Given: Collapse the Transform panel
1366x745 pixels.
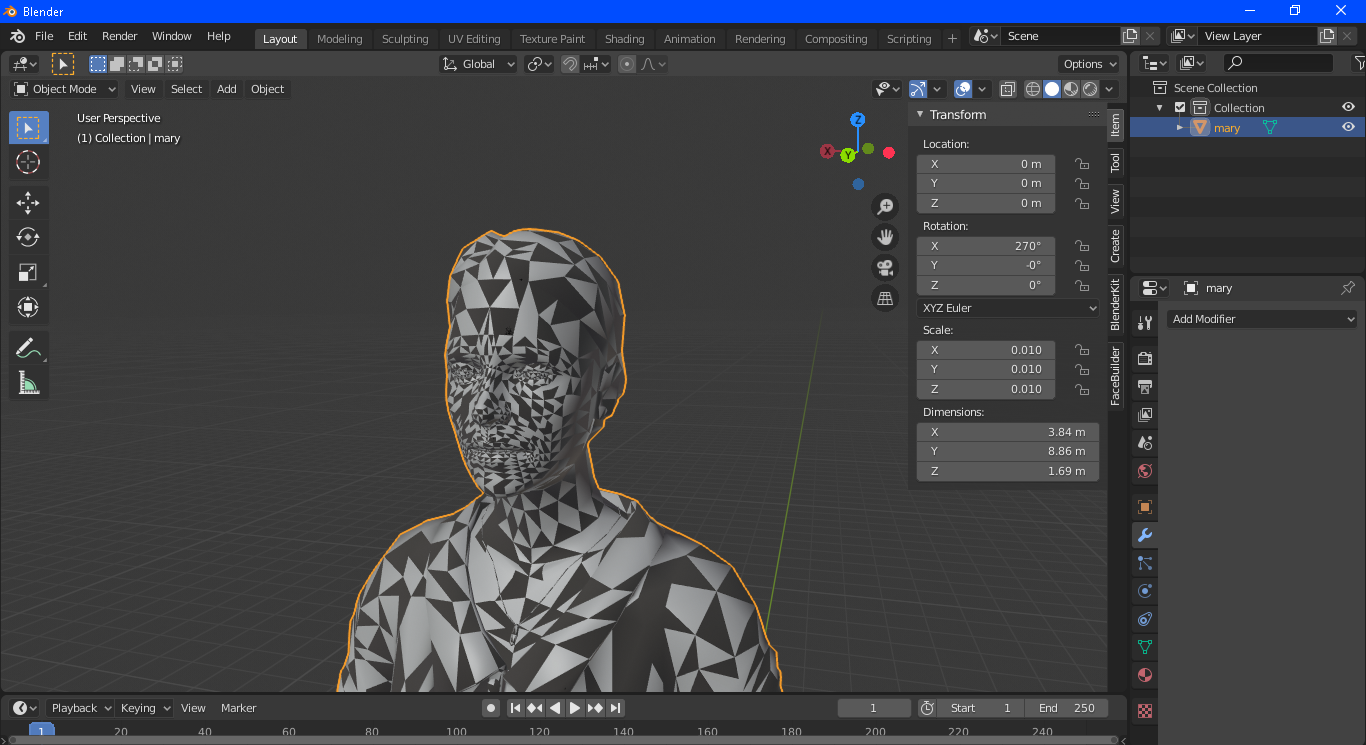Looking at the screenshot, I should click(x=920, y=114).
